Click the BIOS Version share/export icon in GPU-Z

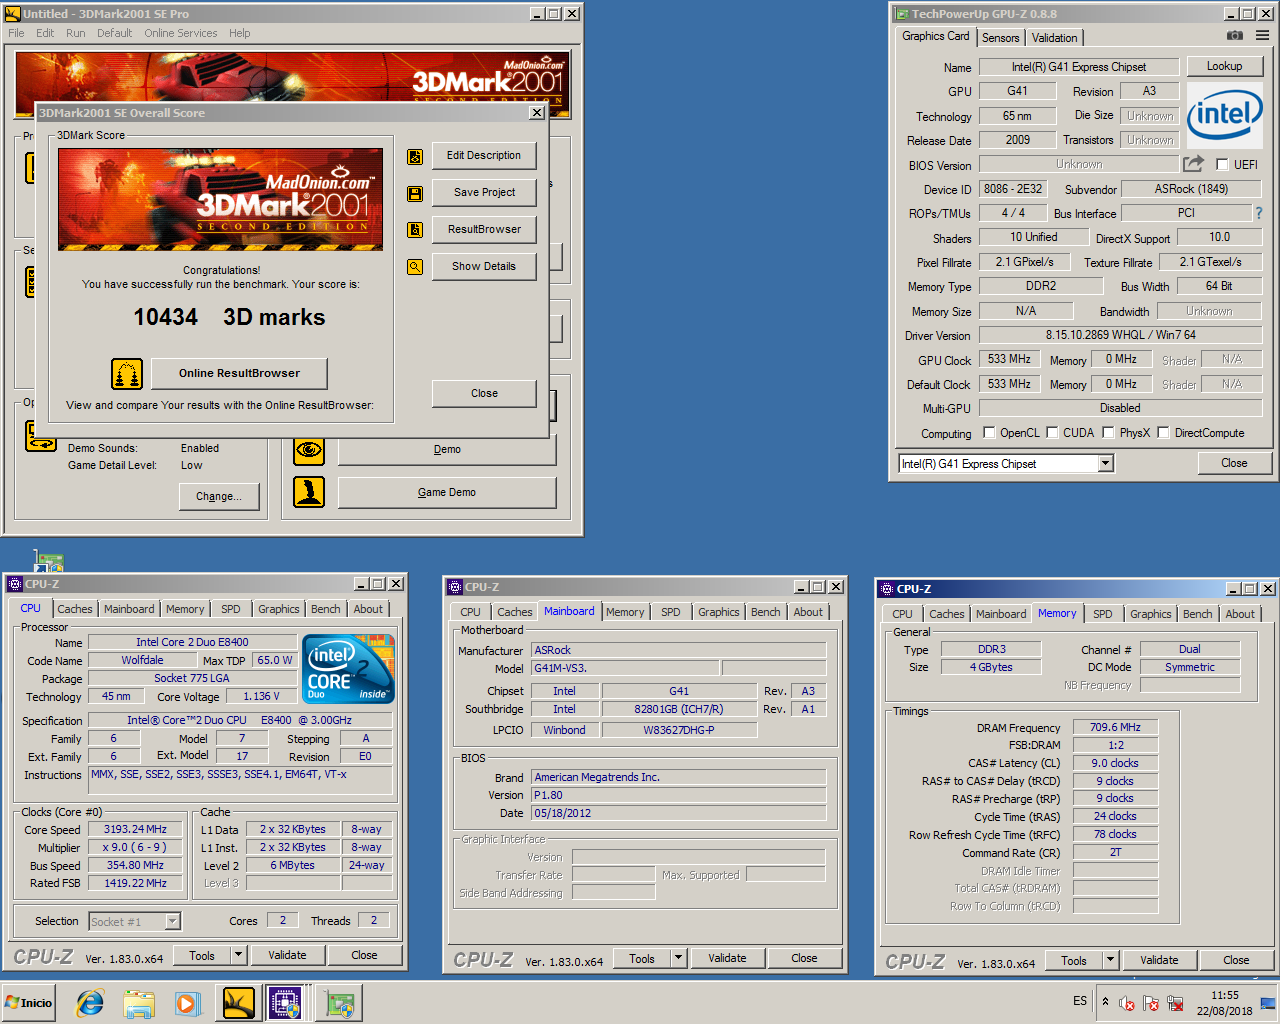point(1194,164)
